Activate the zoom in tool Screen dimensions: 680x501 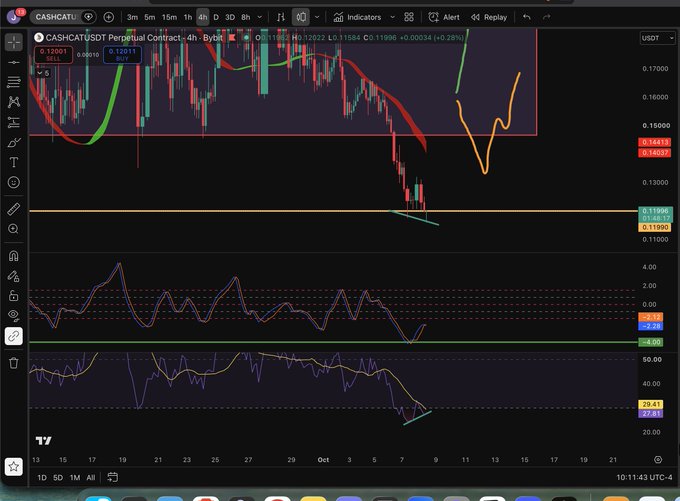(13, 229)
